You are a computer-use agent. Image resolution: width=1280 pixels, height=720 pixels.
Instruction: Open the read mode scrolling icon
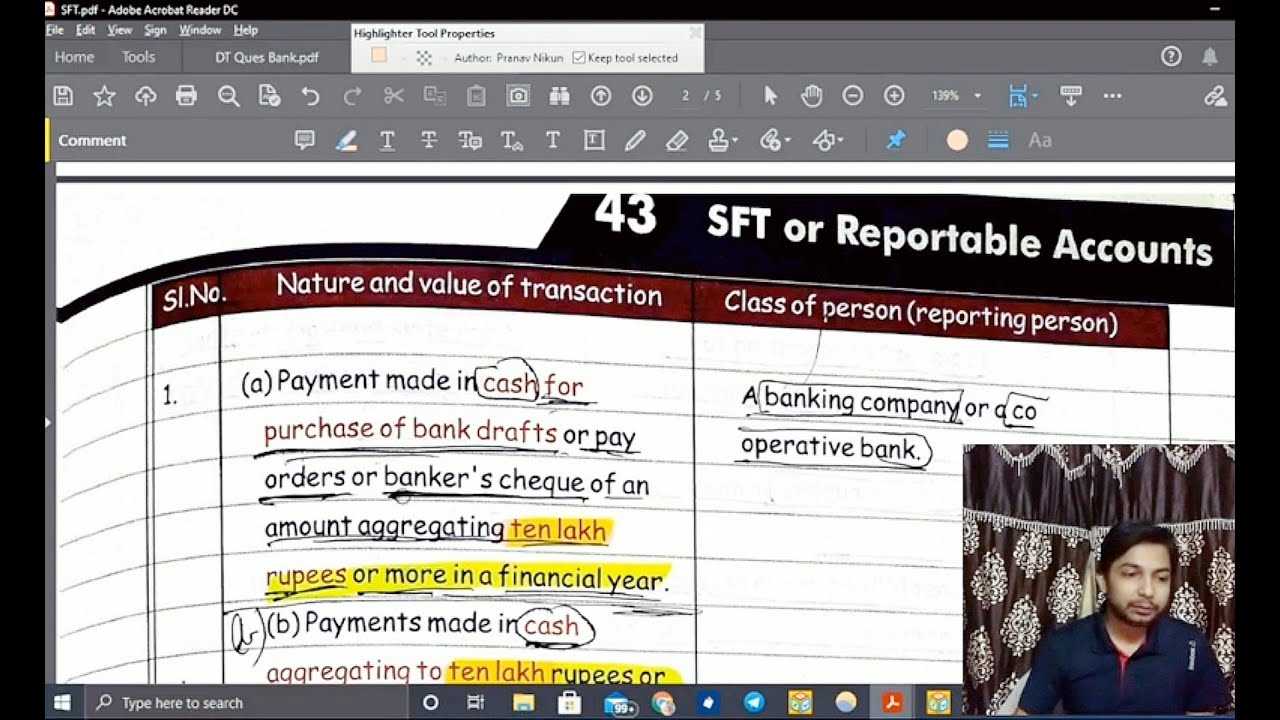tap(1071, 96)
